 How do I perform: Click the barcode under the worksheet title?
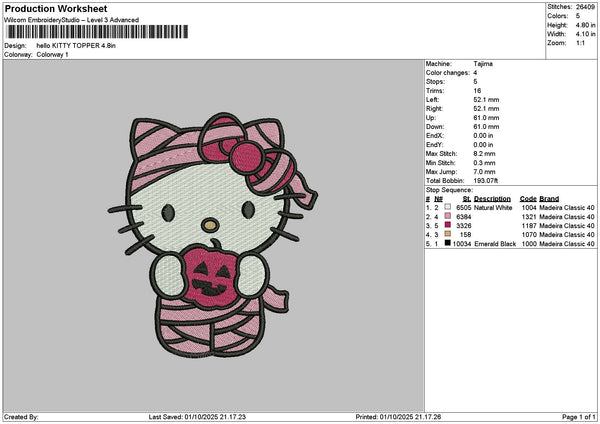tap(97, 32)
